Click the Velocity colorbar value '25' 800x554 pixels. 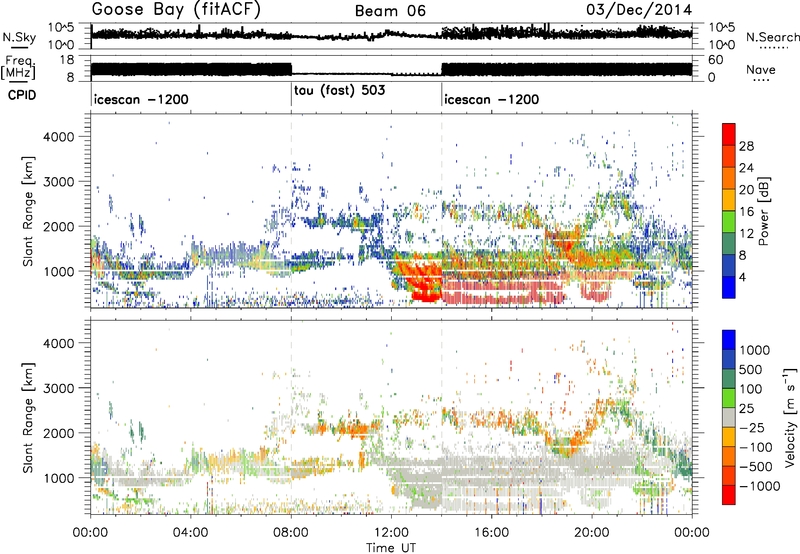[747, 408]
